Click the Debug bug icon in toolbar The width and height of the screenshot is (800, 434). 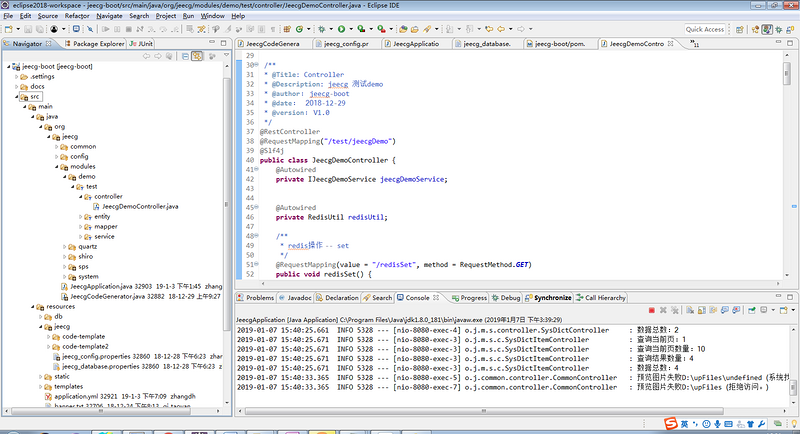coord(320,30)
